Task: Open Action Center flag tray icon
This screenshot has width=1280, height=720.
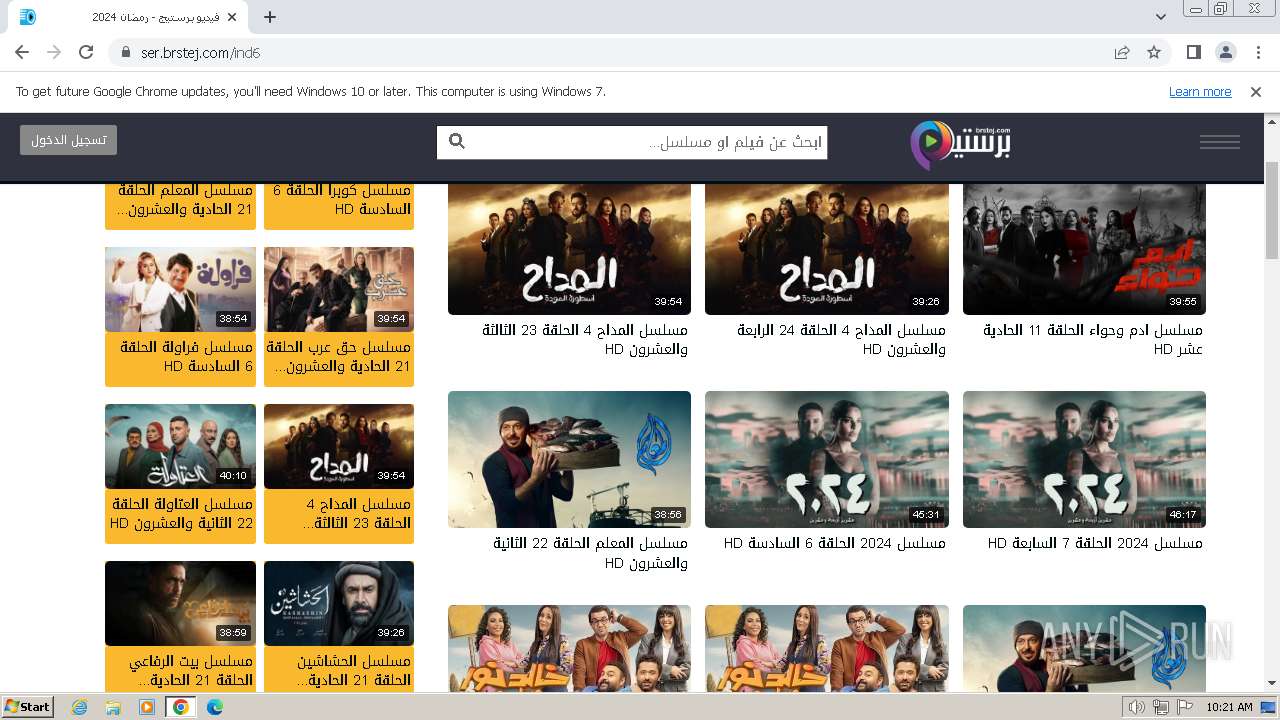Action: click(x=1185, y=707)
